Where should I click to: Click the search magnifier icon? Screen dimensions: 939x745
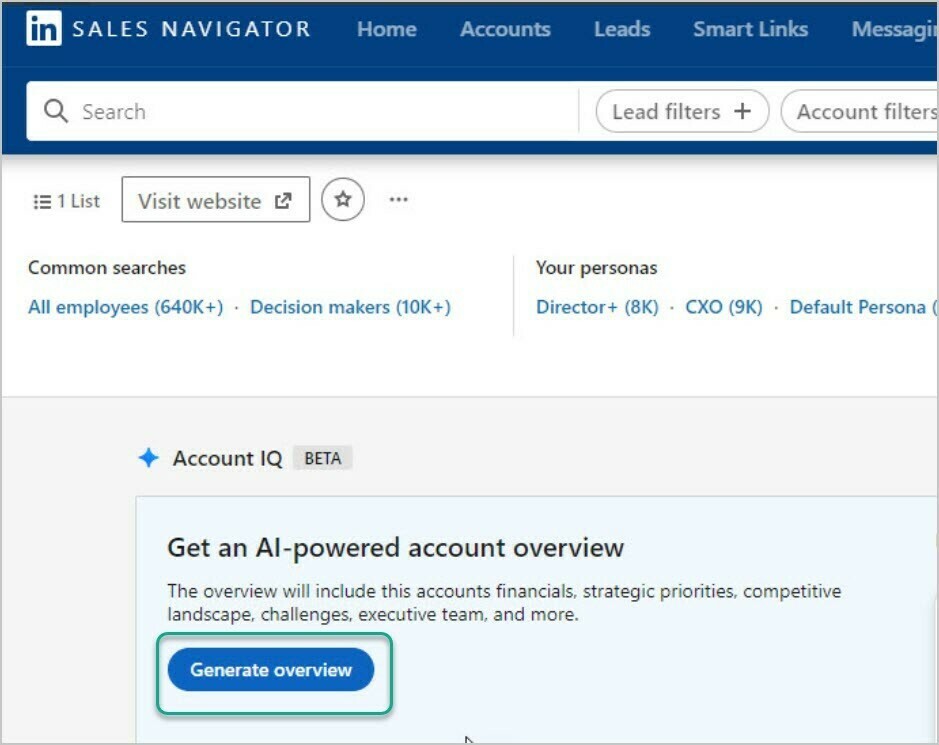[56, 111]
